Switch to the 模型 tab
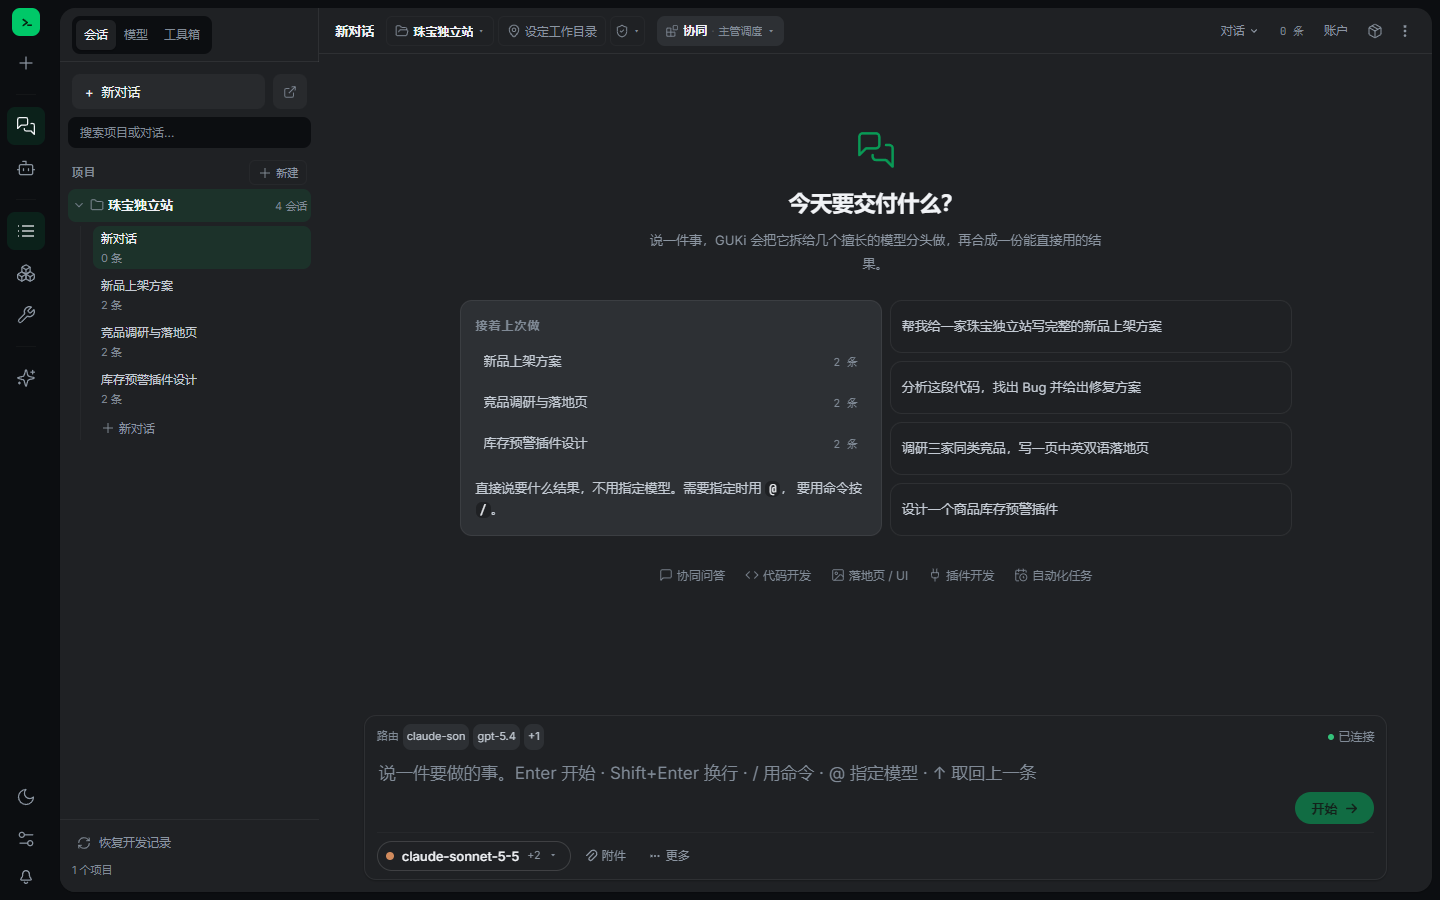Screen dimensions: 1440x900 (136, 35)
